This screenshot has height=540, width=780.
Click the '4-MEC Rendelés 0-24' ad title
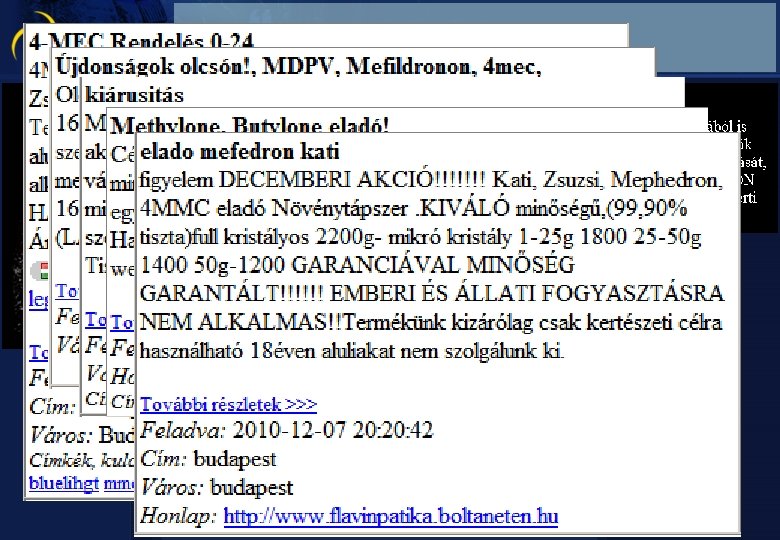click(142, 41)
